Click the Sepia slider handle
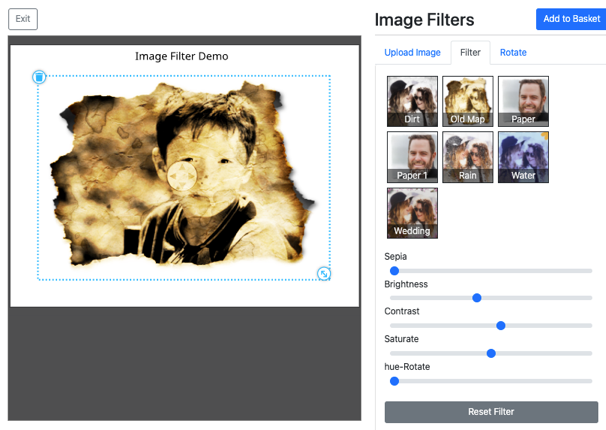 (x=394, y=271)
